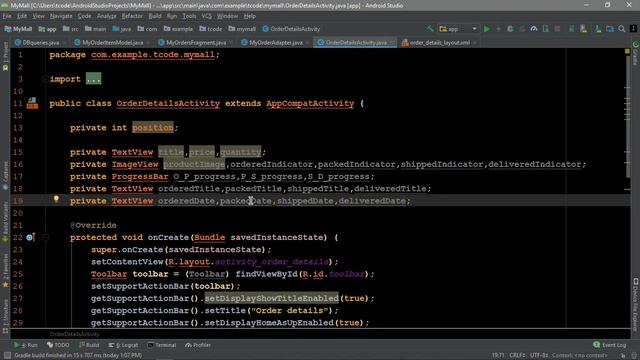Click the Run with Coverage icon
This screenshot has height=360, width=640.
pyautogui.click(x=522, y=29)
